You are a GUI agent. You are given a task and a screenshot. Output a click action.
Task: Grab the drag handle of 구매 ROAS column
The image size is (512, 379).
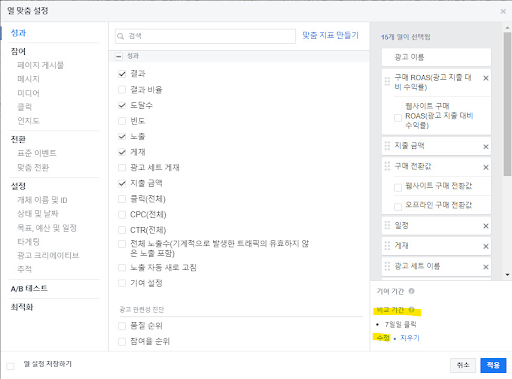387,81
